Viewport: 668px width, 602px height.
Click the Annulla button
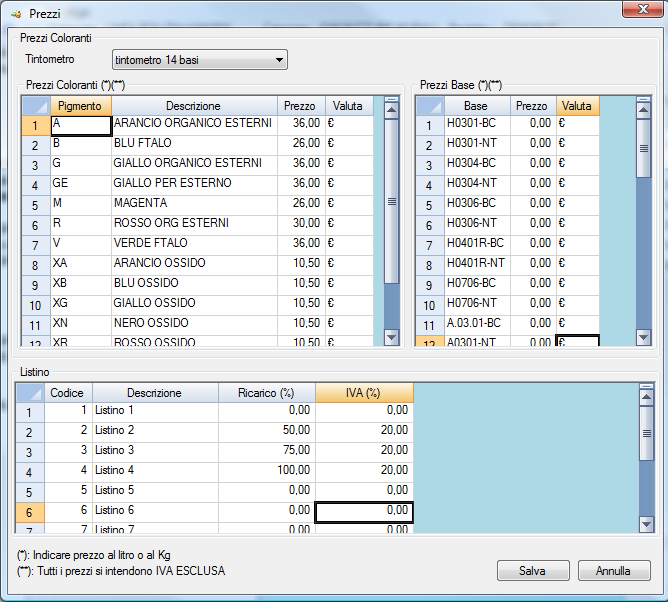pyautogui.click(x=614, y=570)
